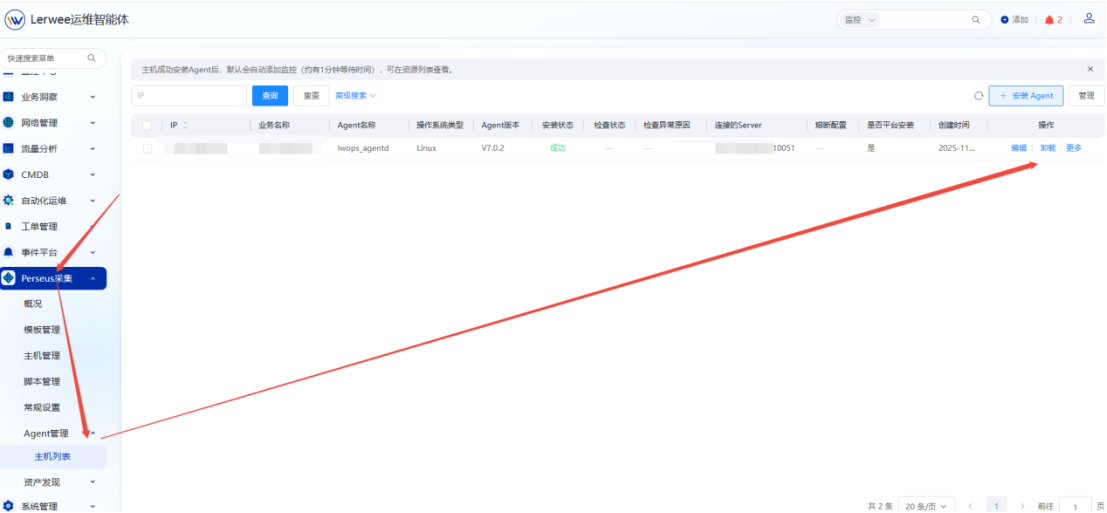Expand the CMDB menu chevron
The image size is (1107, 513).
[x=92, y=174]
